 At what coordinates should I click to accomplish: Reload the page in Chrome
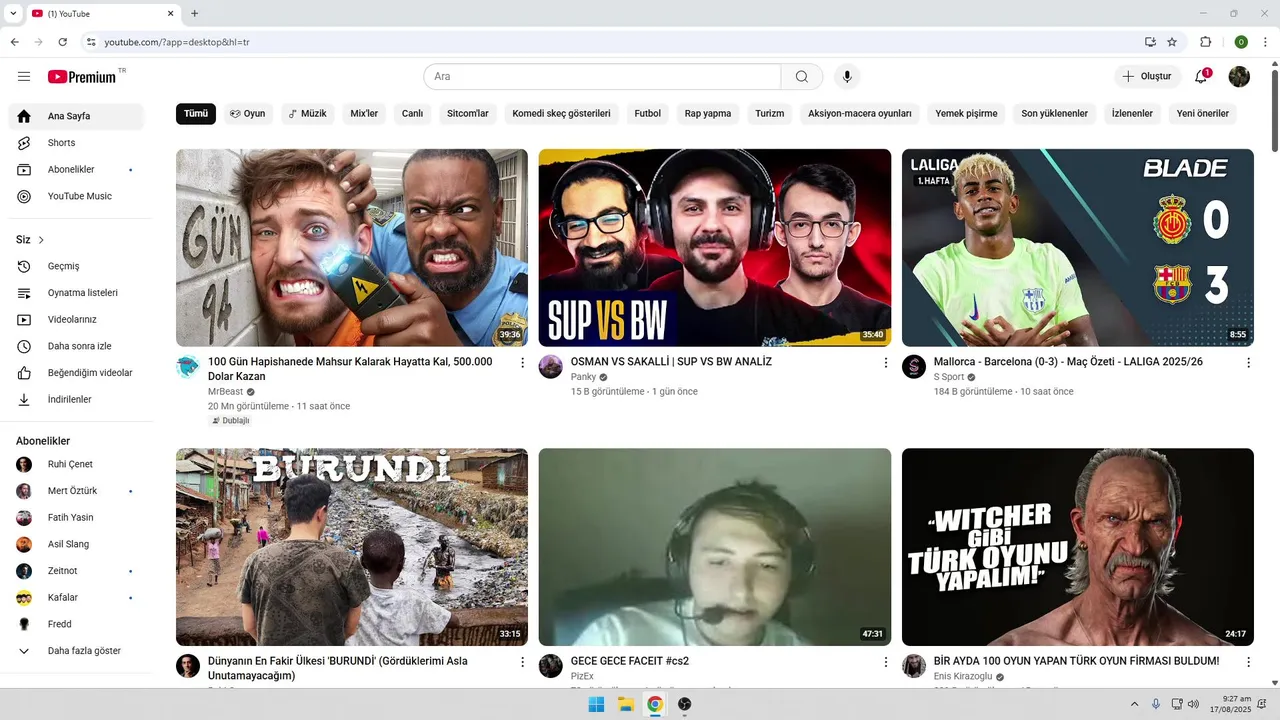click(62, 42)
